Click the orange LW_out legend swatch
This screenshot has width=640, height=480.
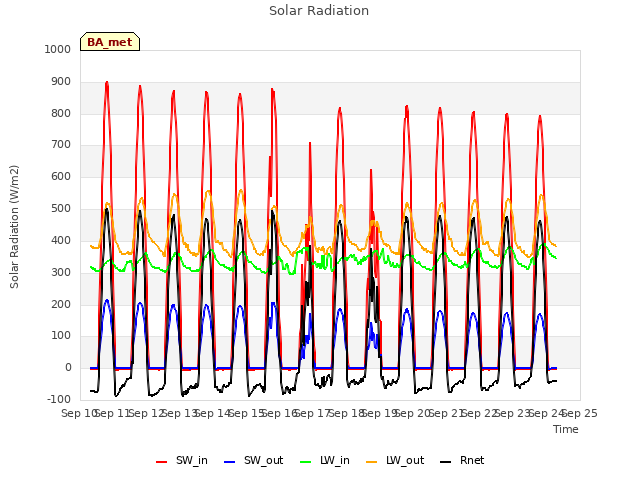[372, 462]
